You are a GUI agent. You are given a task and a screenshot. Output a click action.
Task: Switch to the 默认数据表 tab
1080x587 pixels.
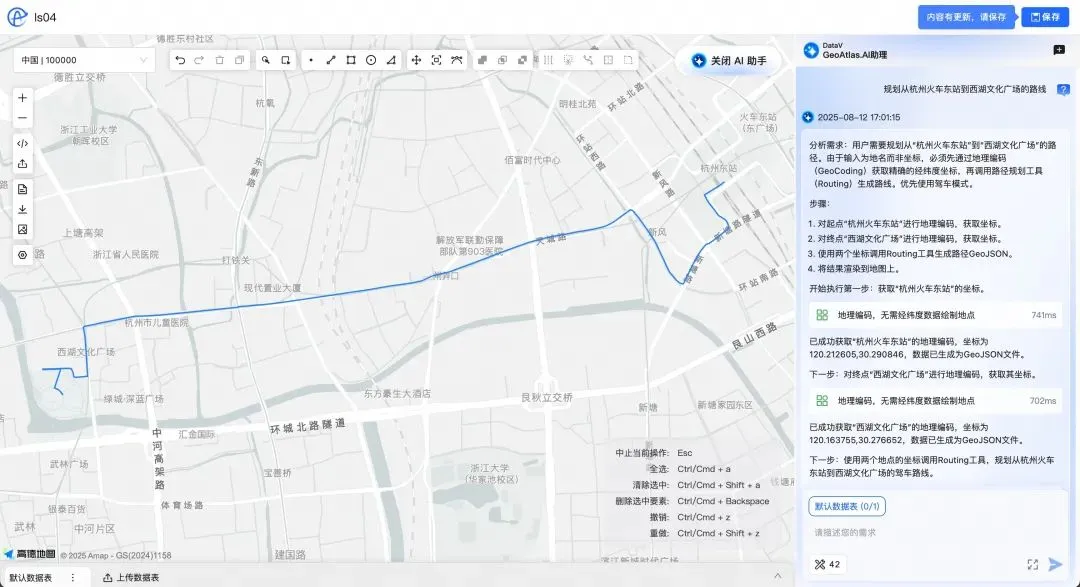coord(31,577)
